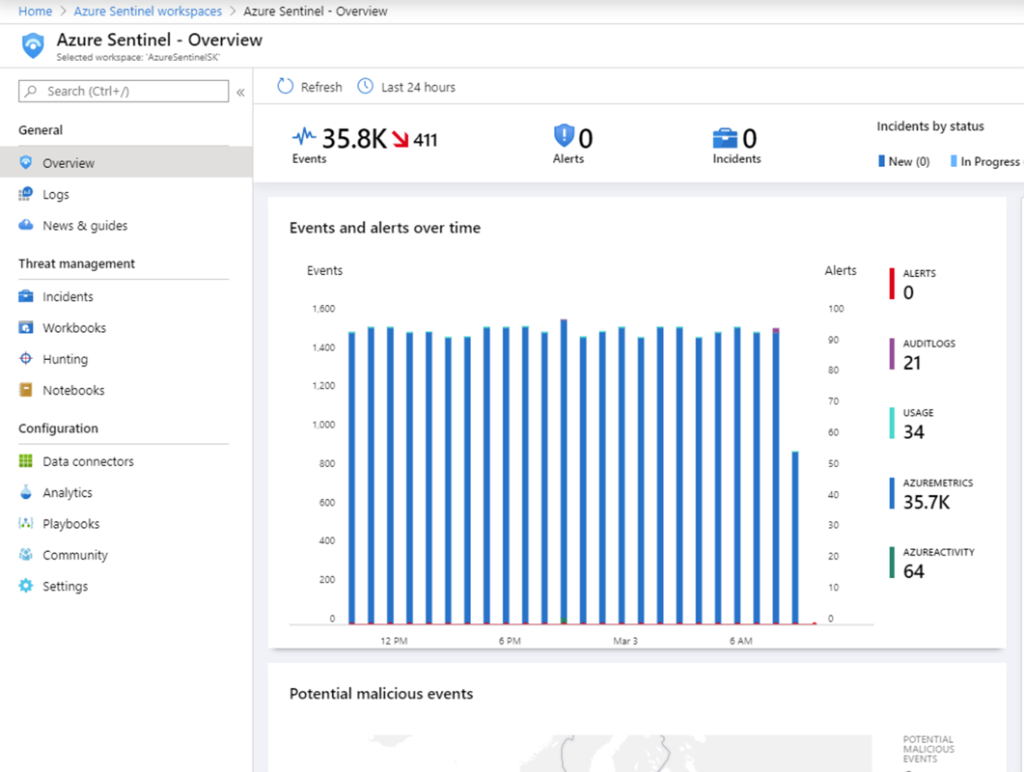The image size is (1024, 772).
Task: Go to Incidents in Threat management
Action: pos(126,296)
